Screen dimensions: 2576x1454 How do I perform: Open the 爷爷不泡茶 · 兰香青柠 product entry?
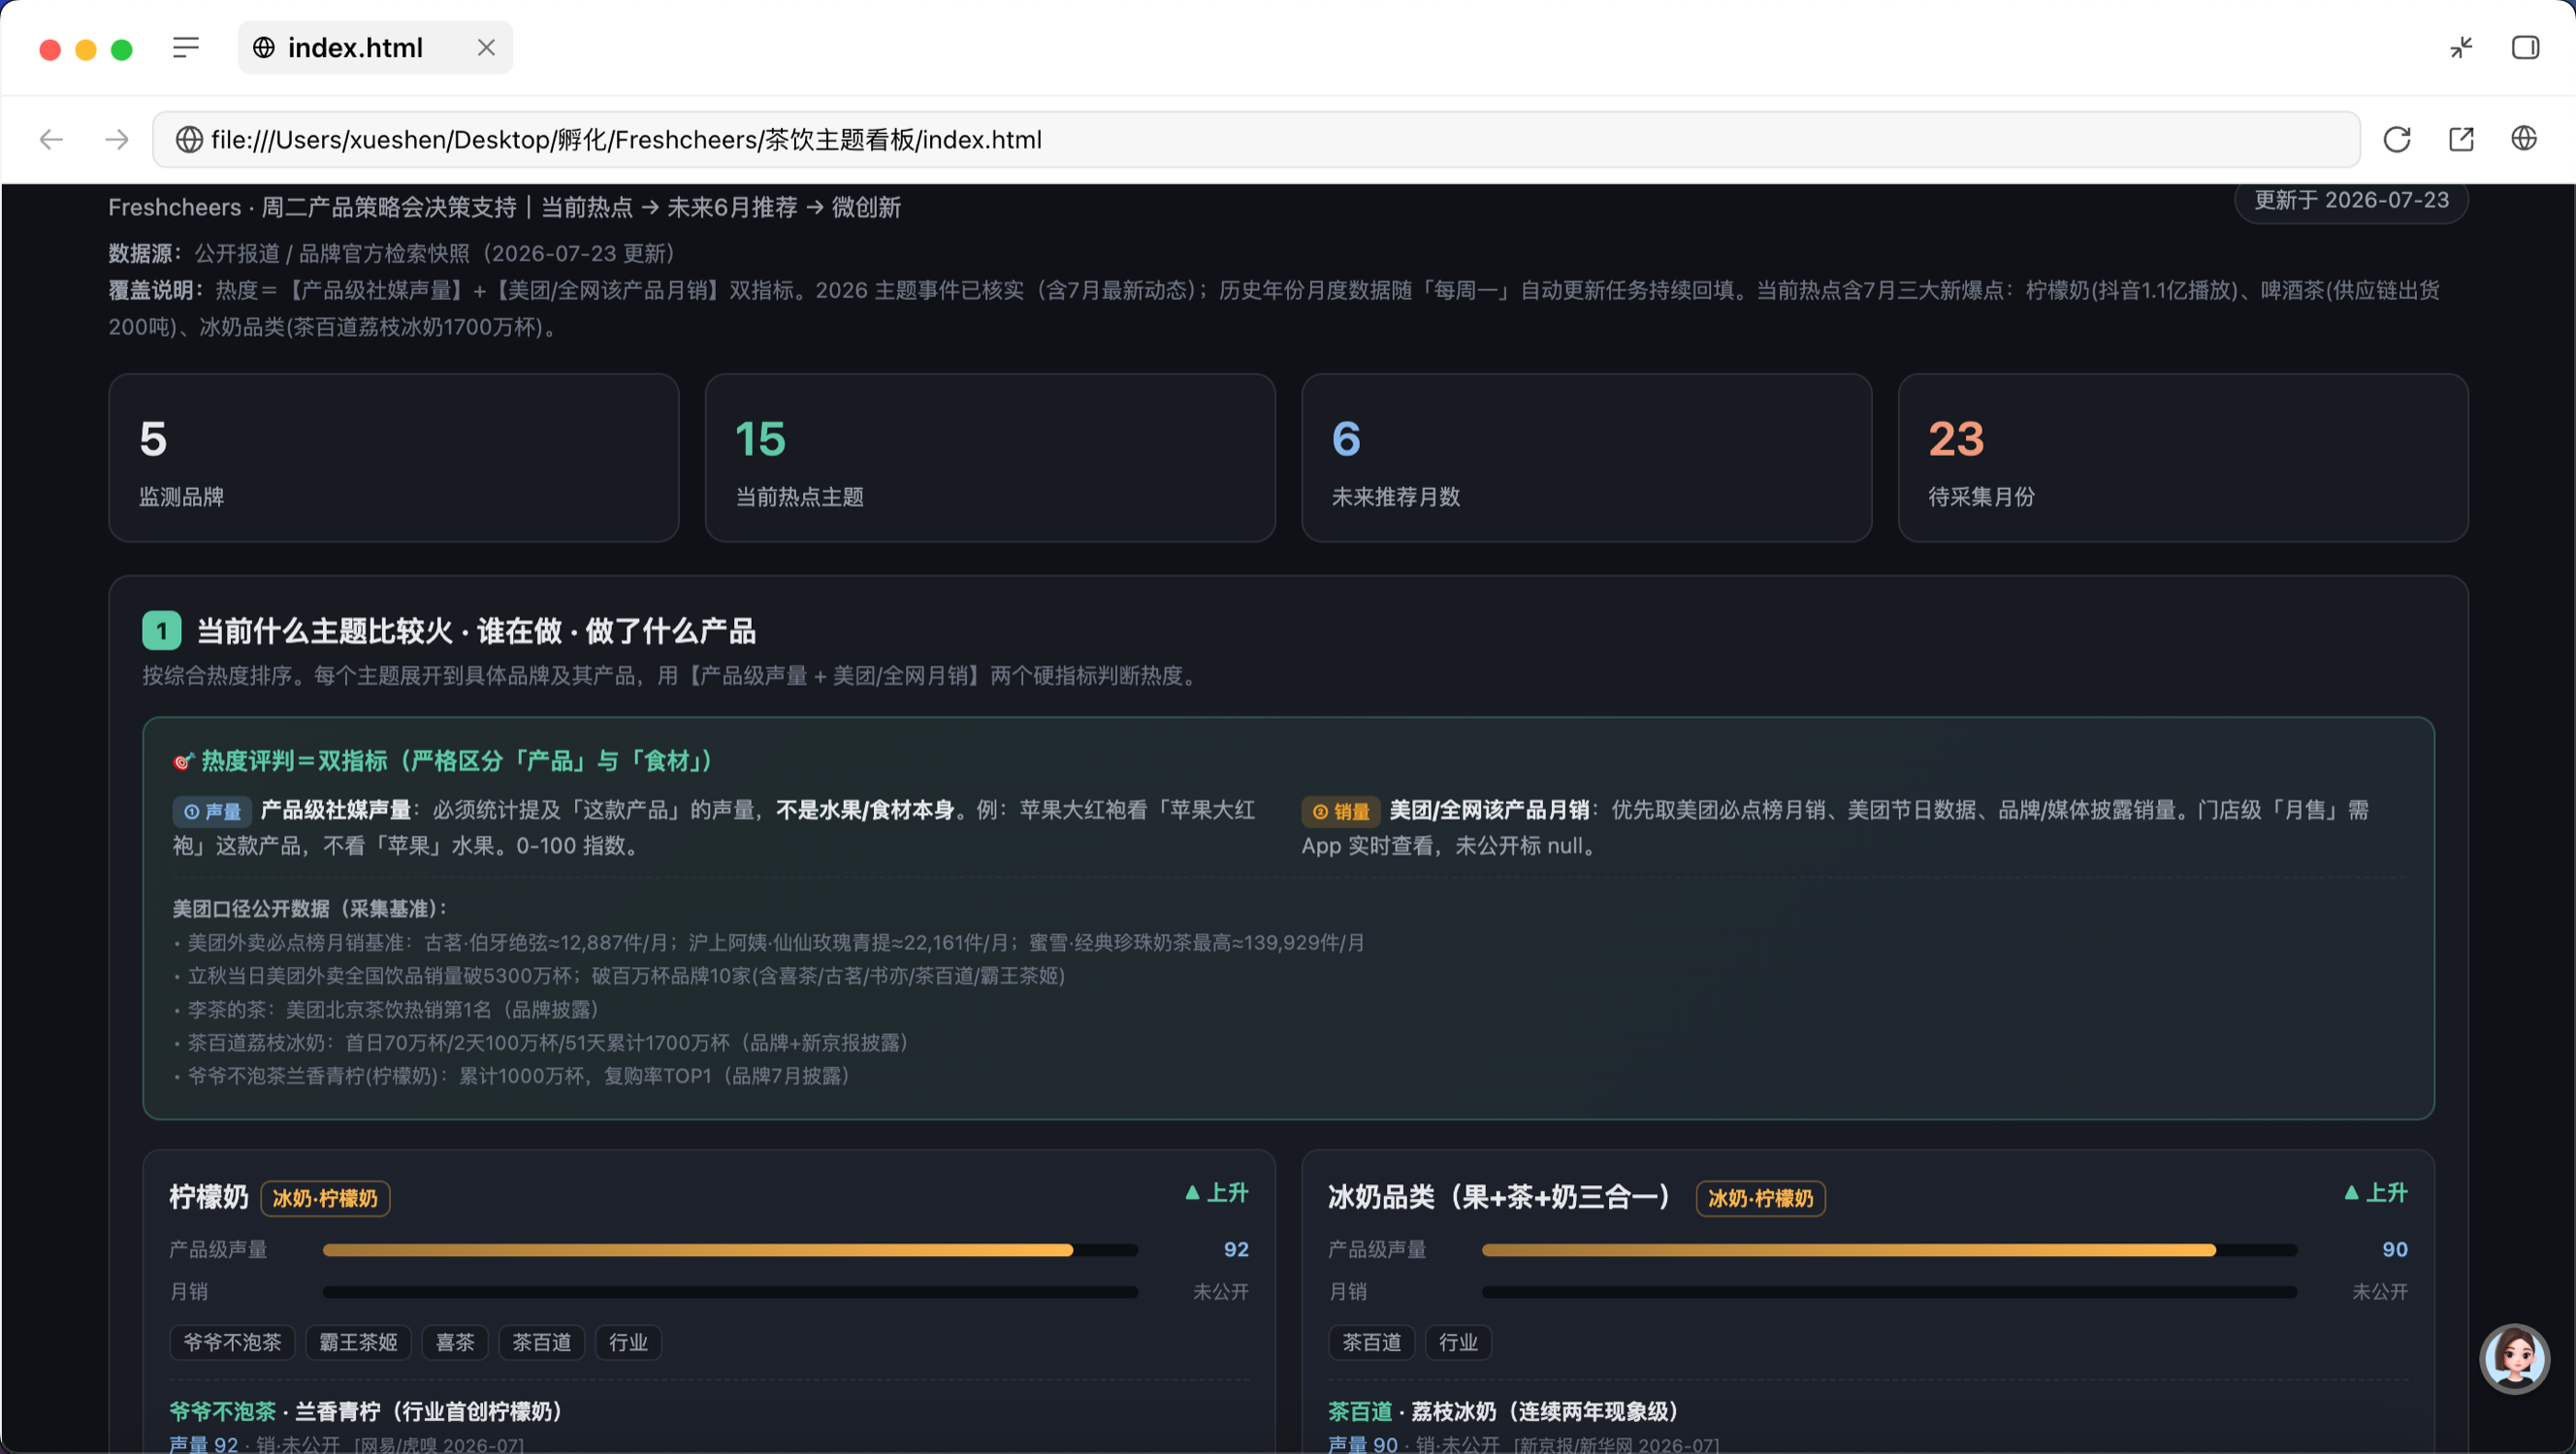366,1411
